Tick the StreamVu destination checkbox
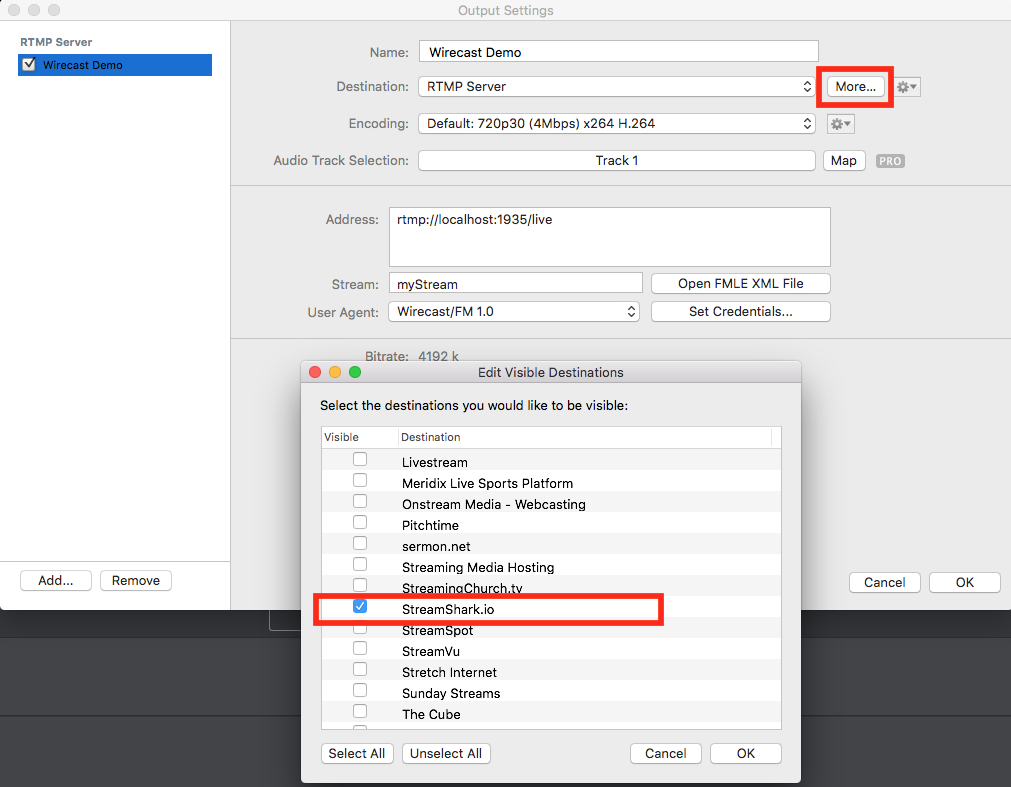 (360, 648)
